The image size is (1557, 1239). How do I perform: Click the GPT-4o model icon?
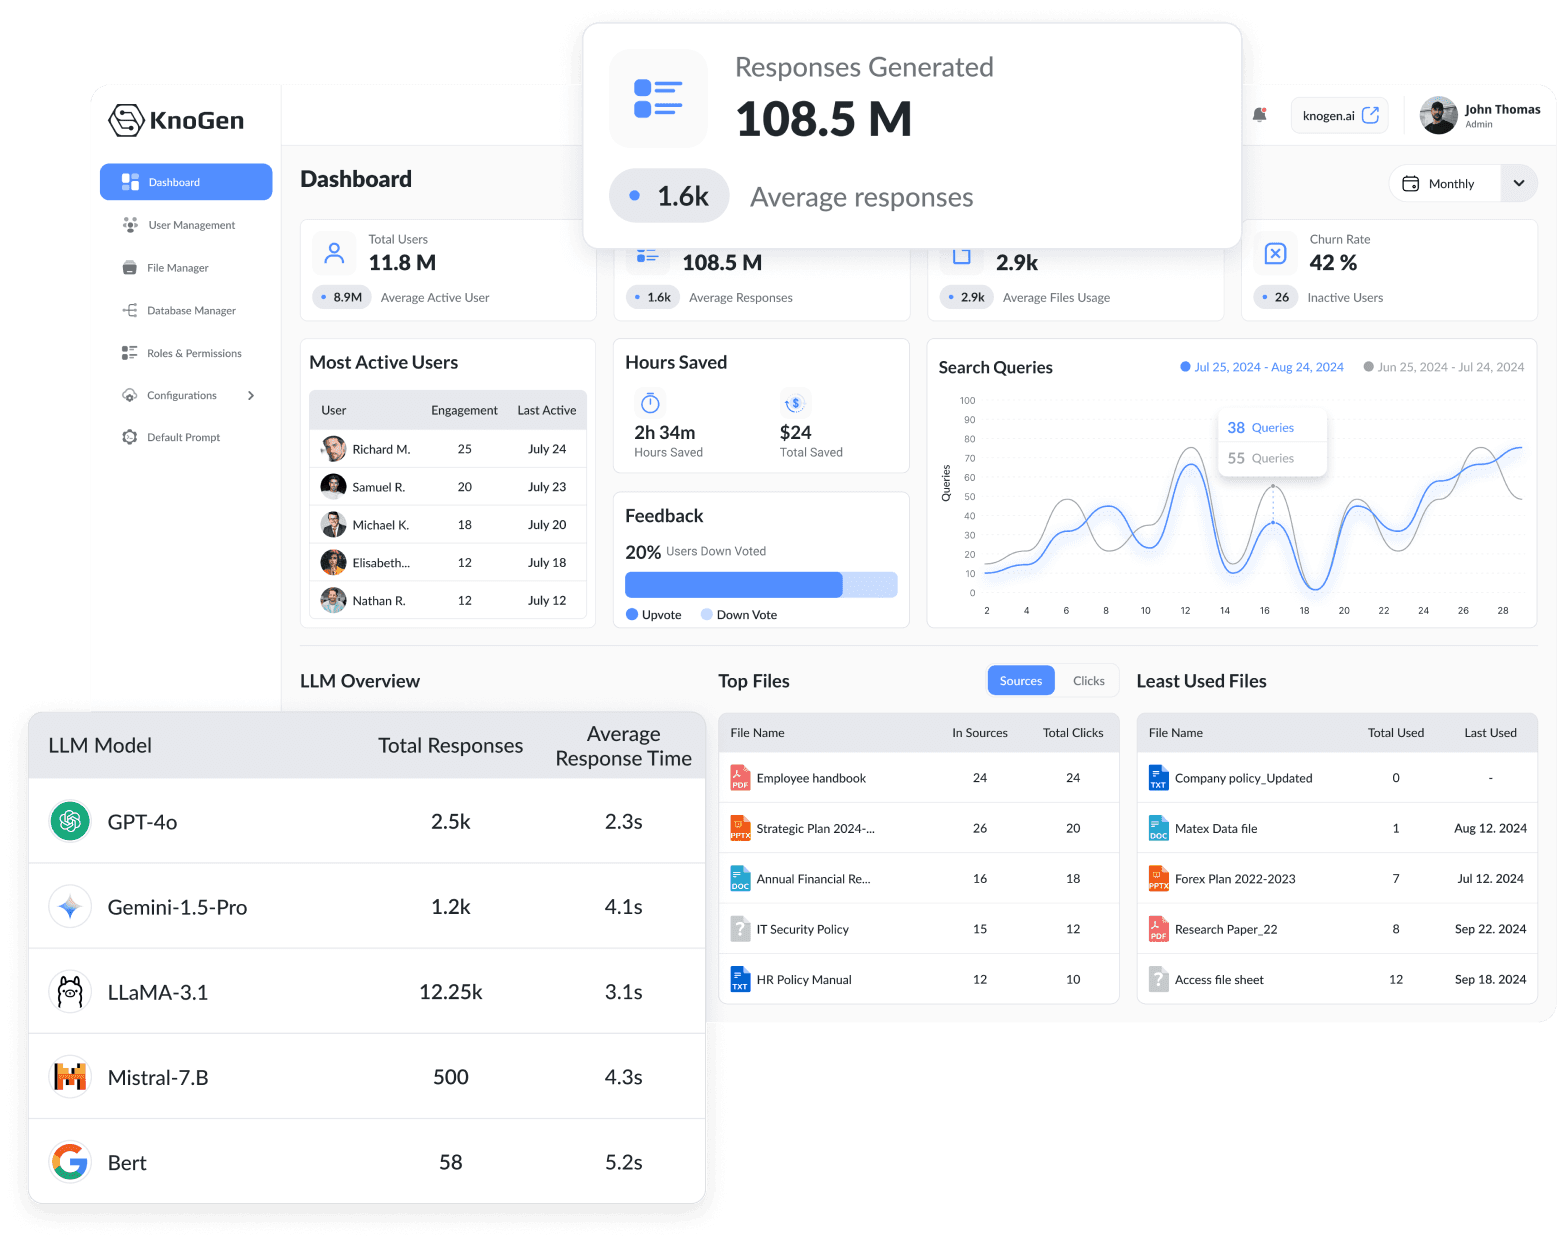pos(70,822)
